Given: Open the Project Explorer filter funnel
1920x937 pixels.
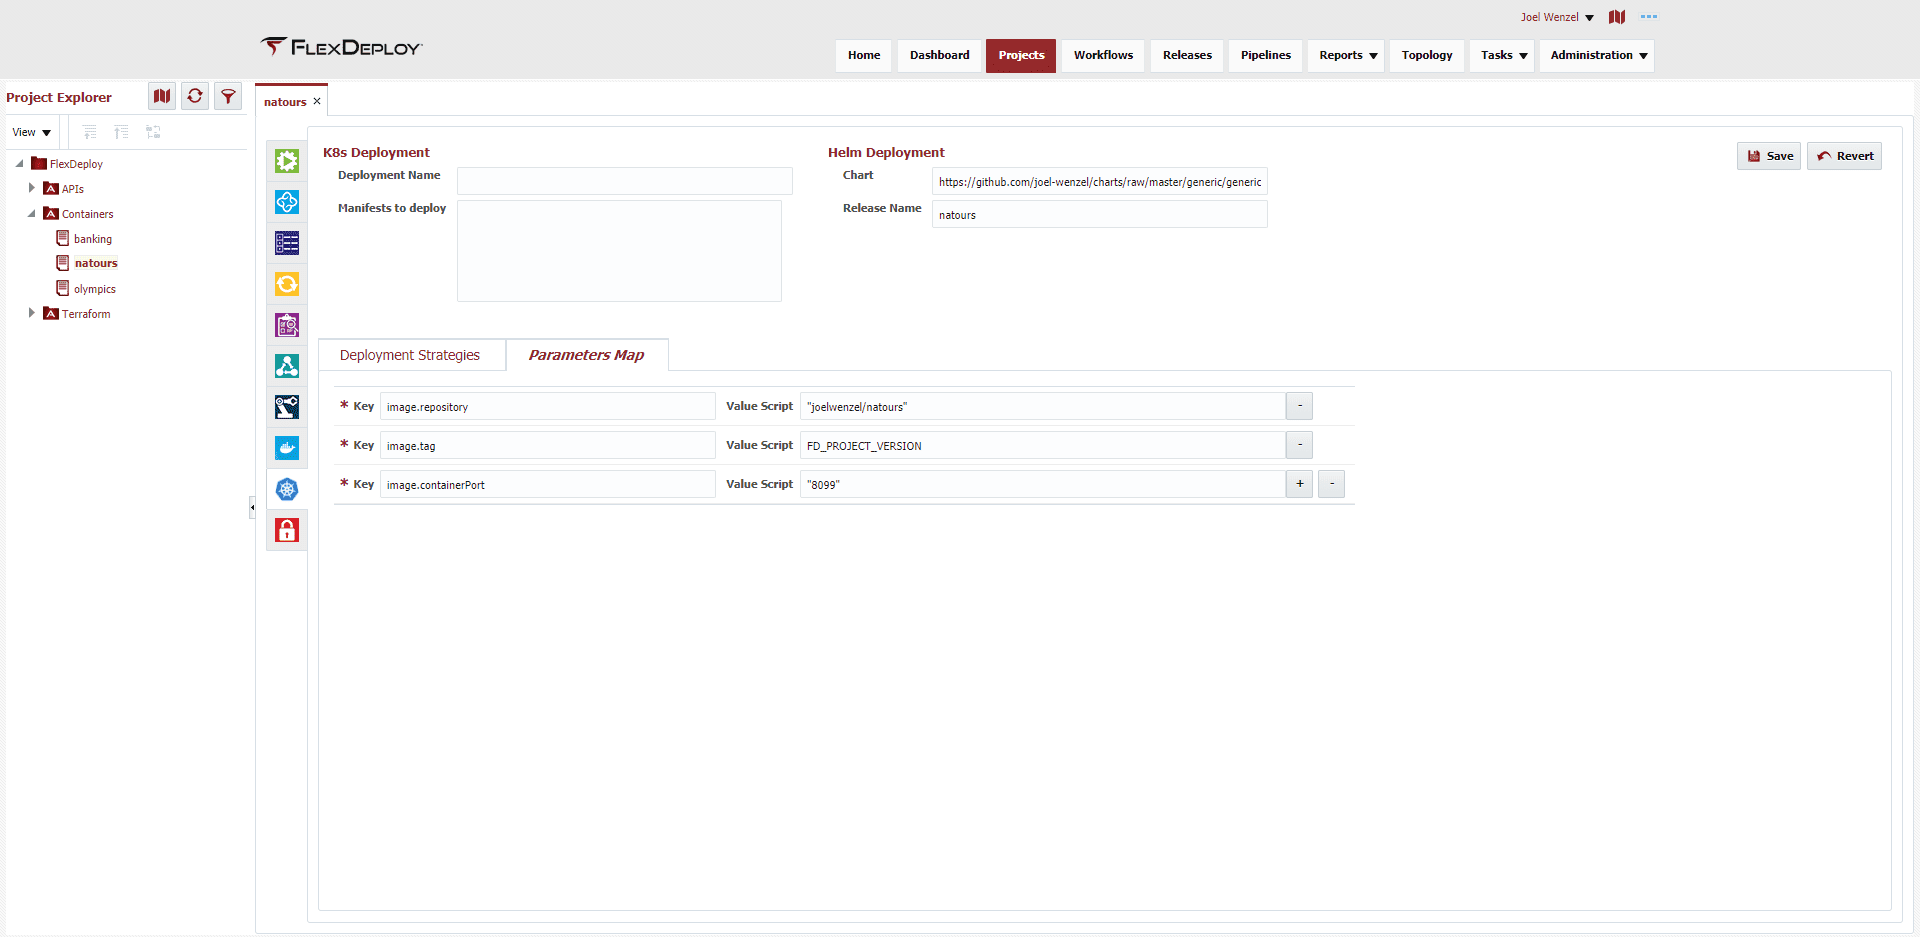Looking at the screenshot, I should (228, 96).
